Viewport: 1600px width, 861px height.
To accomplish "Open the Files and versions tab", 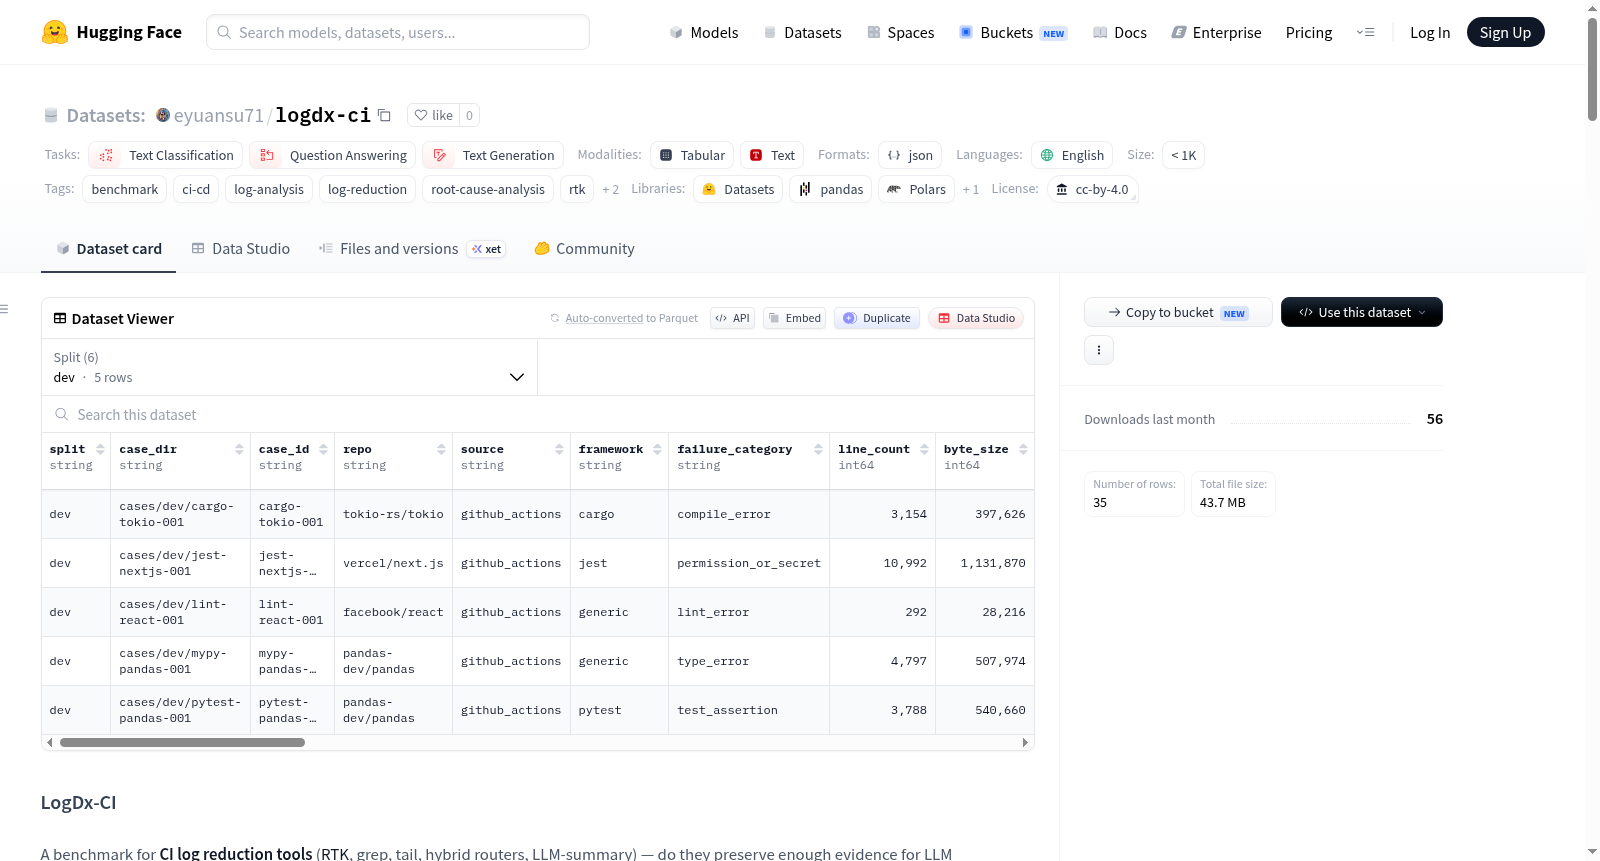I will [412, 249].
